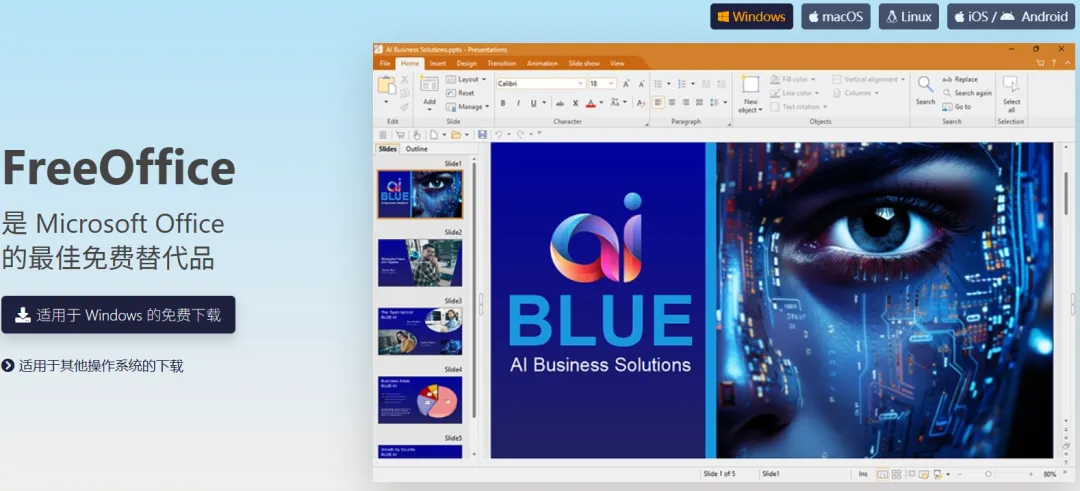Click the Windows free download button
Image resolution: width=1080 pixels, height=491 pixels.
(x=118, y=315)
